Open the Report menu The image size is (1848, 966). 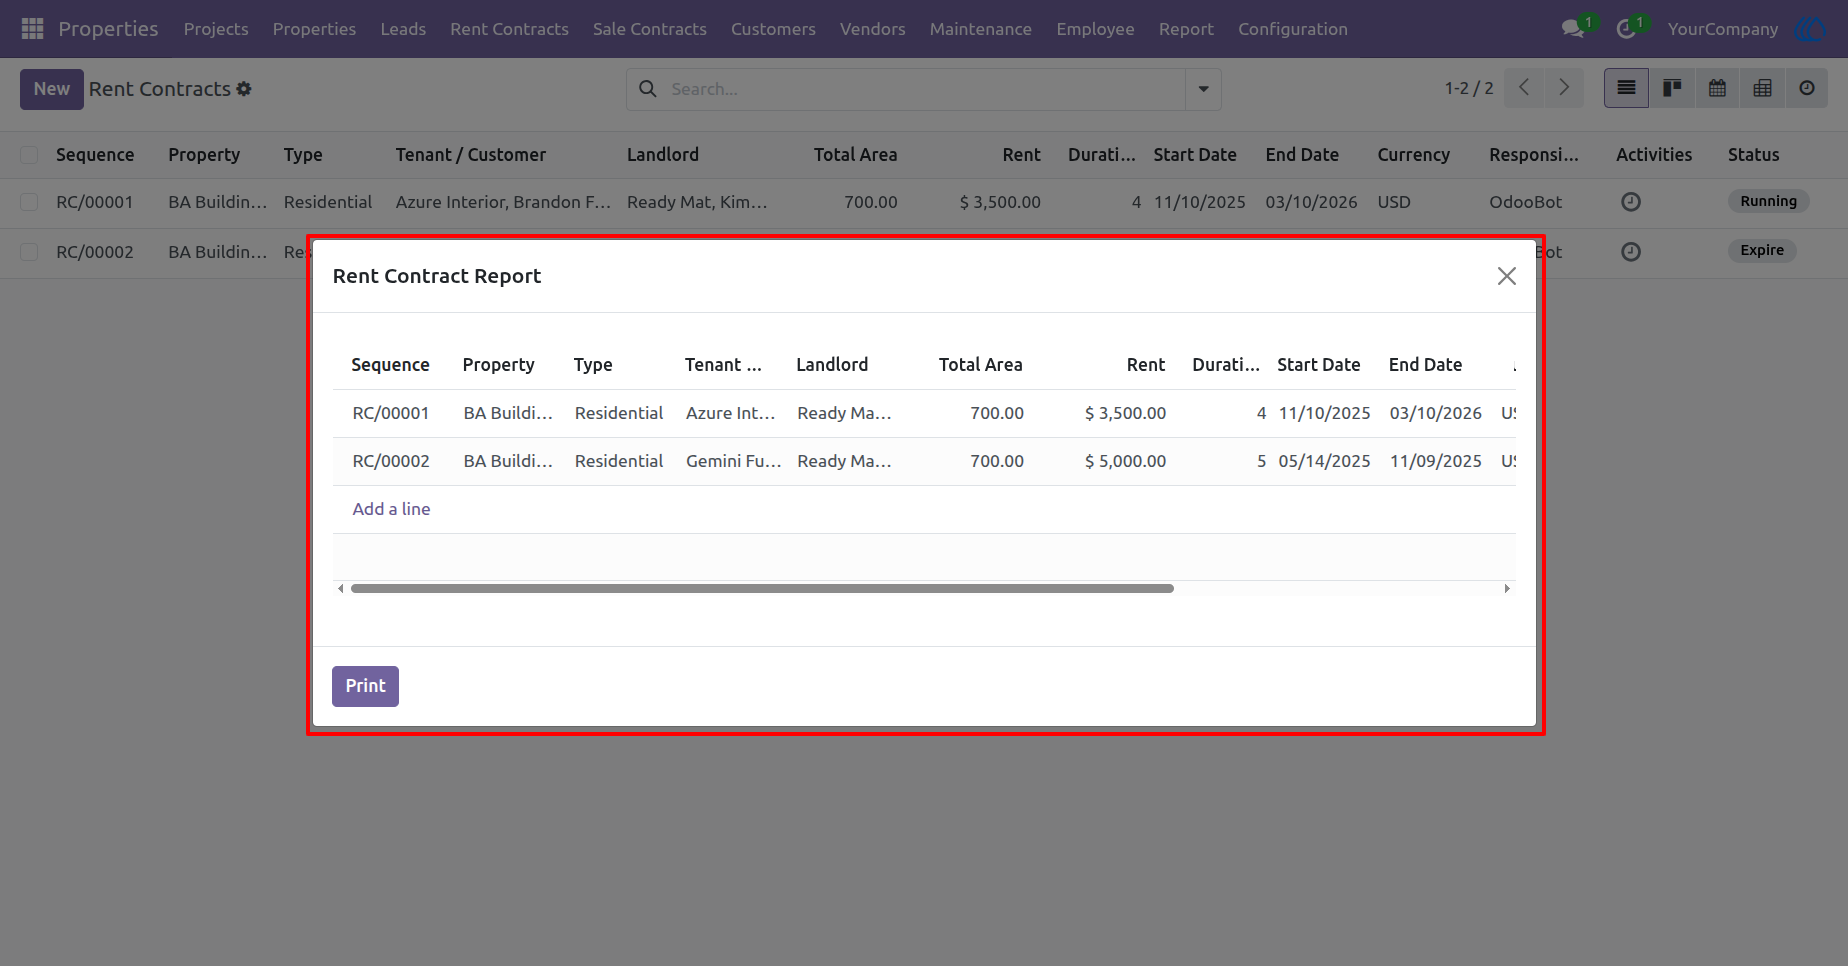[1186, 29]
